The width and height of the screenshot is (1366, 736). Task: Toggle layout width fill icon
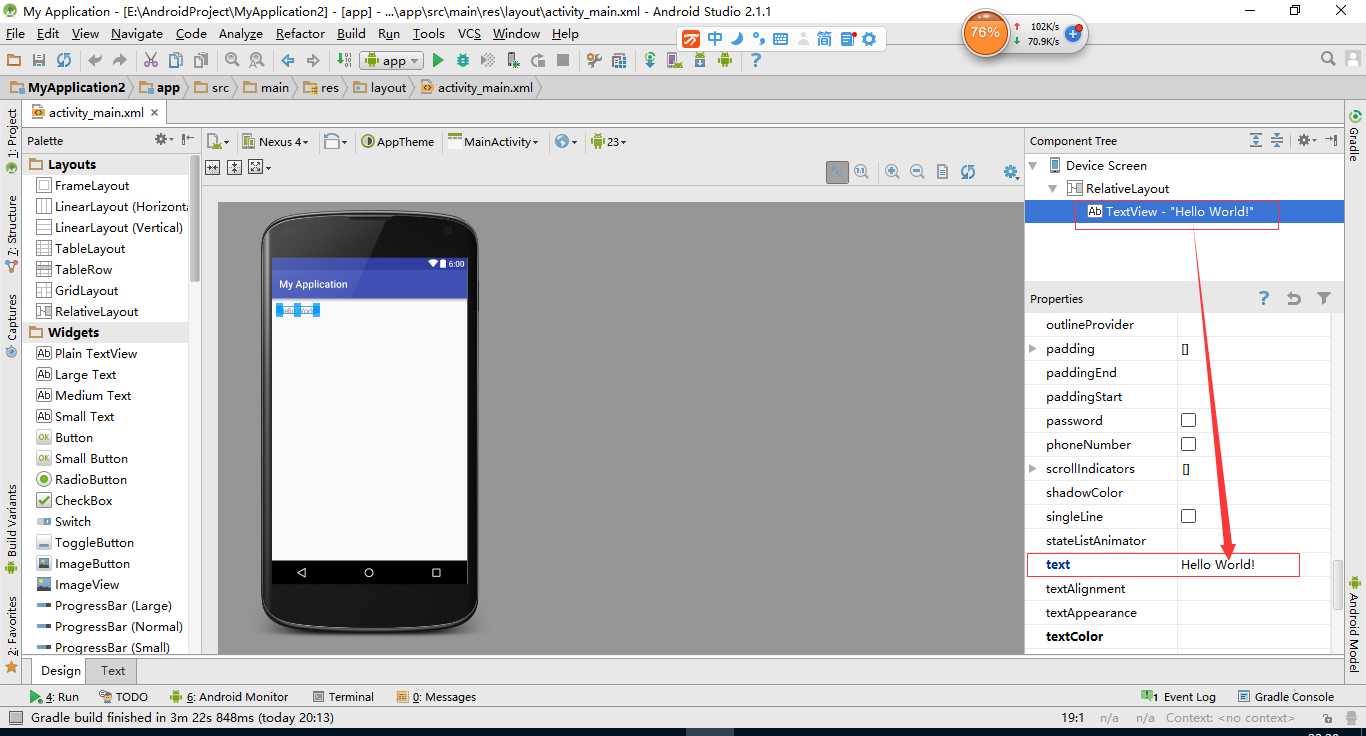213,168
